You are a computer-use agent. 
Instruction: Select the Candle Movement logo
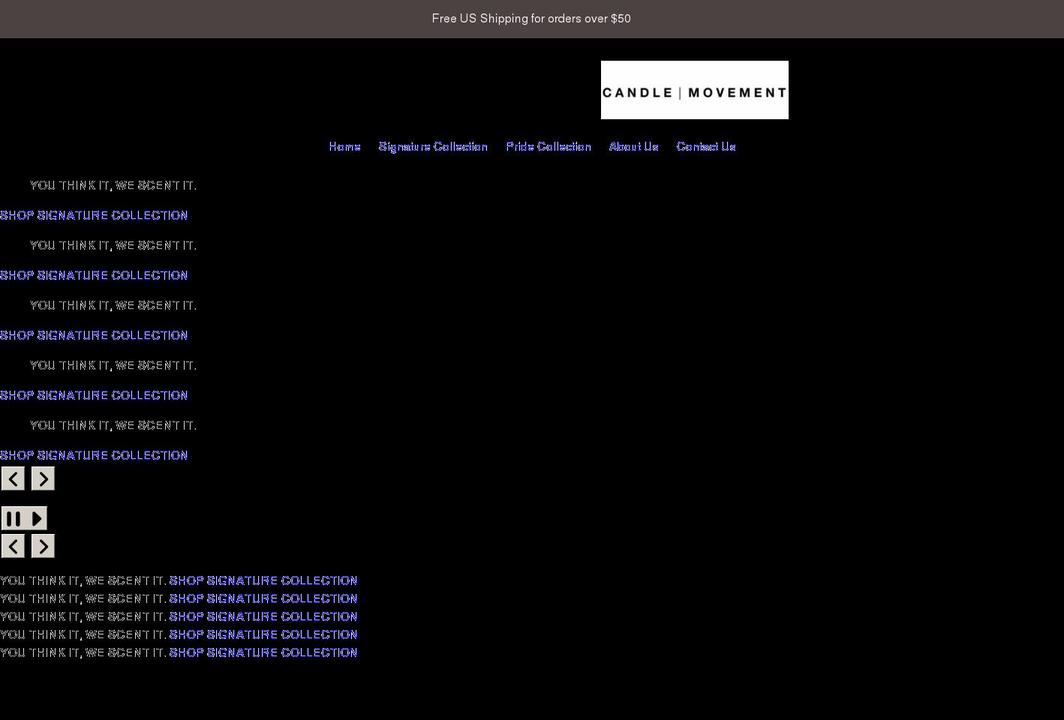tap(694, 89)
